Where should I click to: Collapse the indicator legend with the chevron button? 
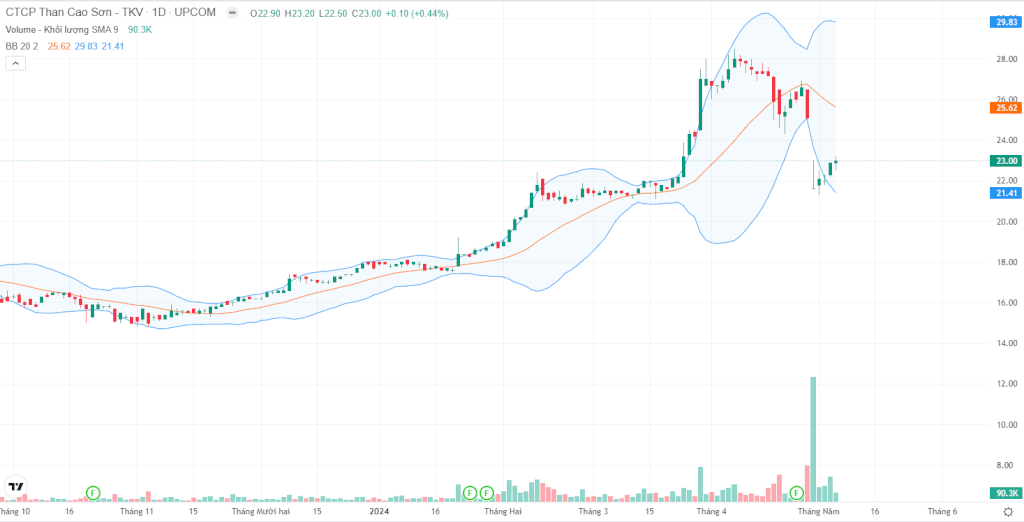coord(15,63)
